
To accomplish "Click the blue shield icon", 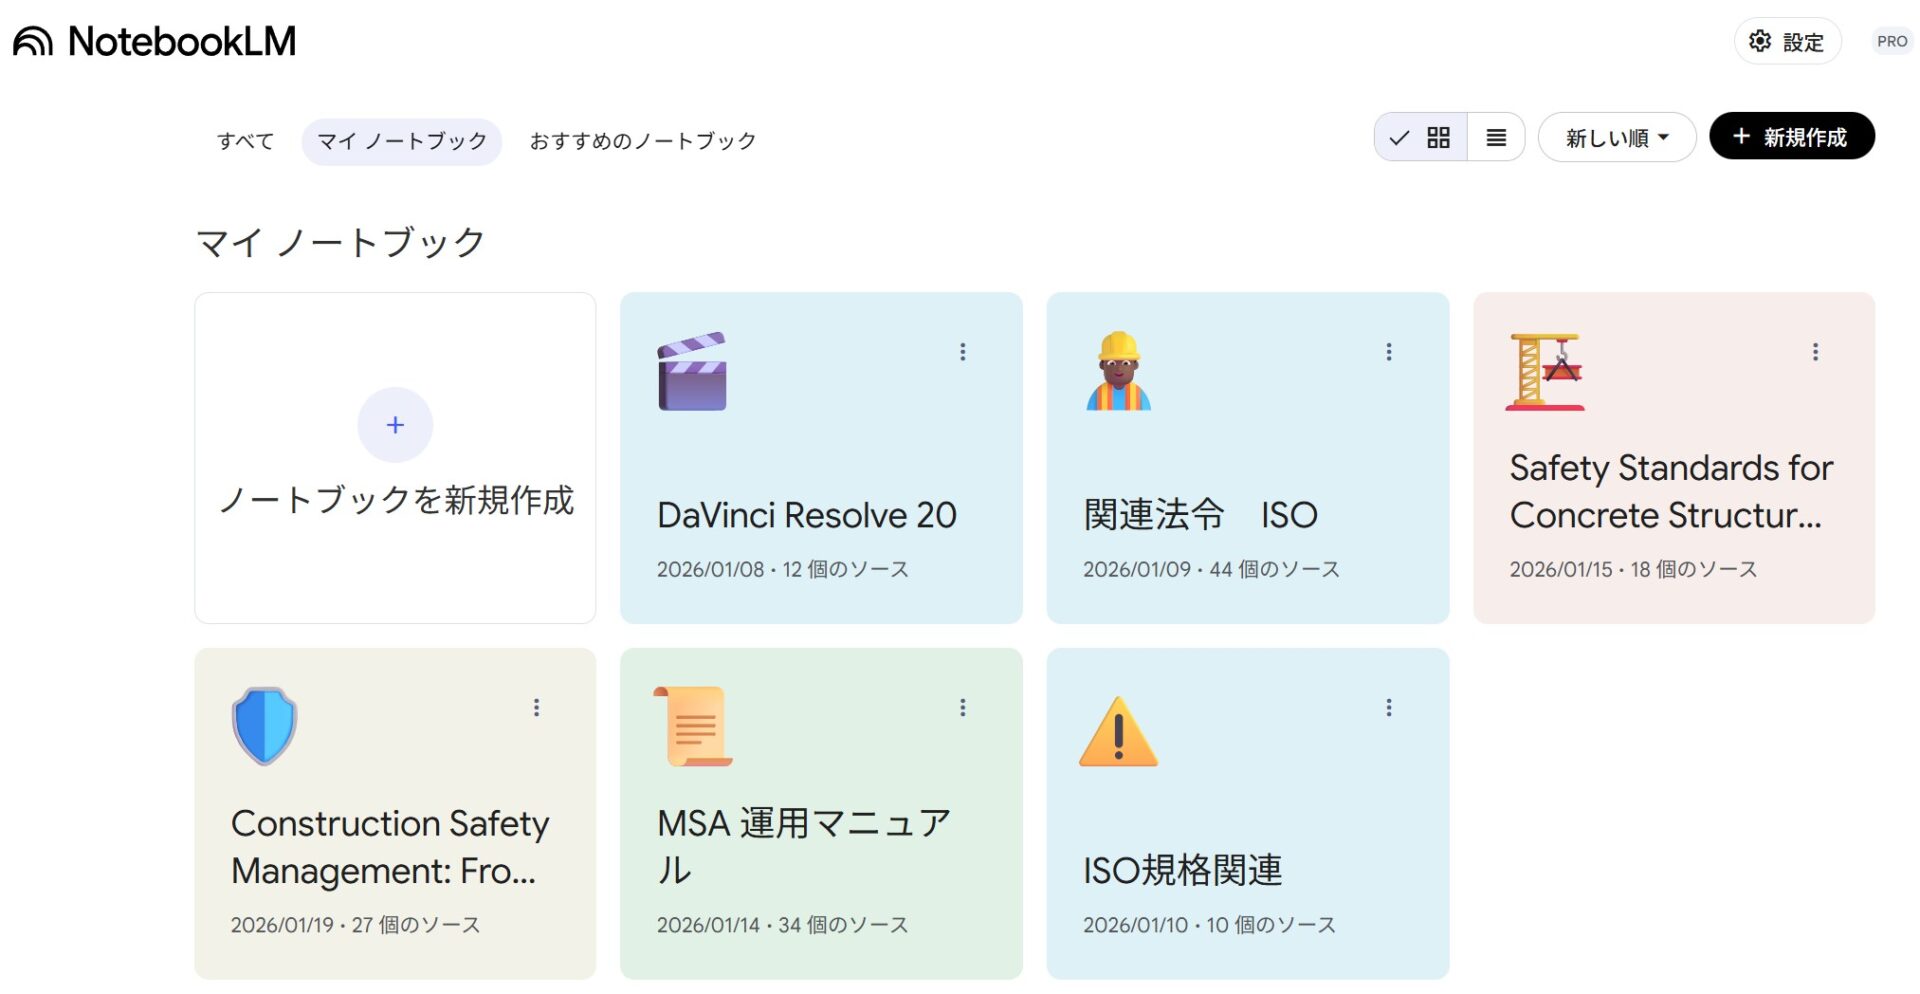I will tap(264, 726).
